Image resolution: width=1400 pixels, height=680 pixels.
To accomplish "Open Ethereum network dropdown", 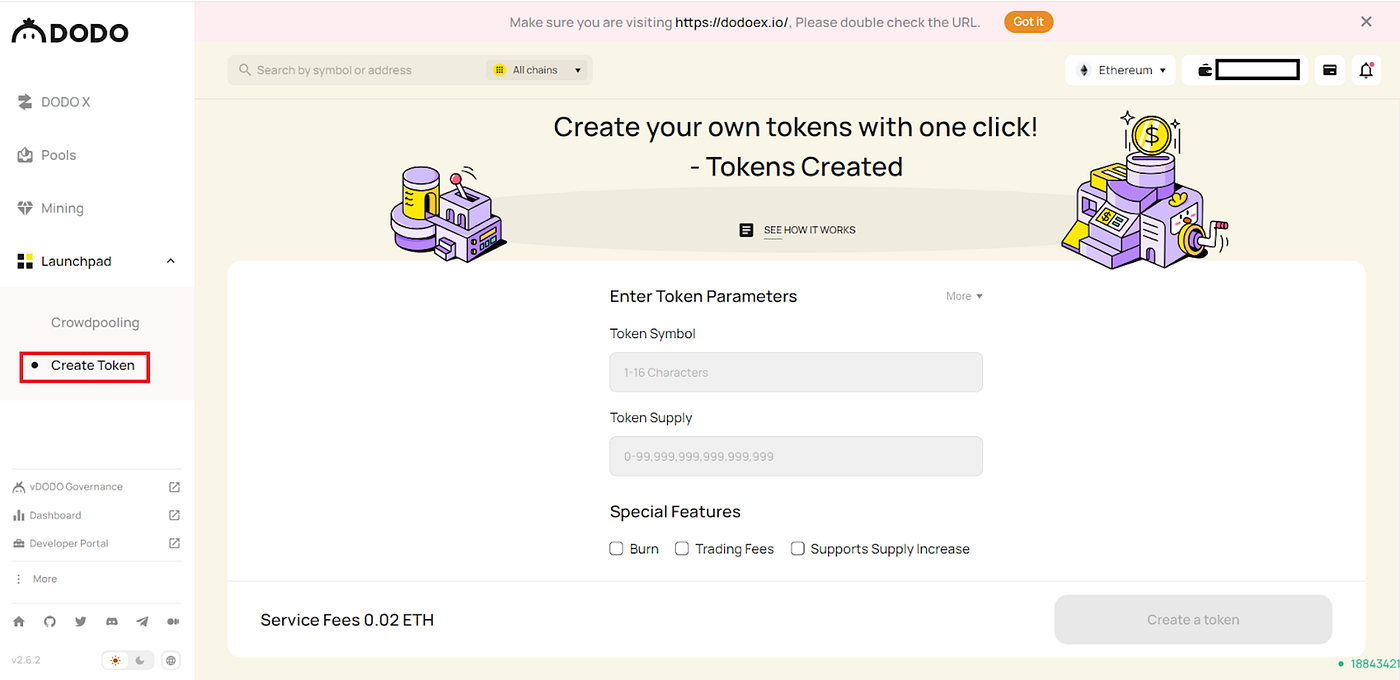I will coord(1121,70).
